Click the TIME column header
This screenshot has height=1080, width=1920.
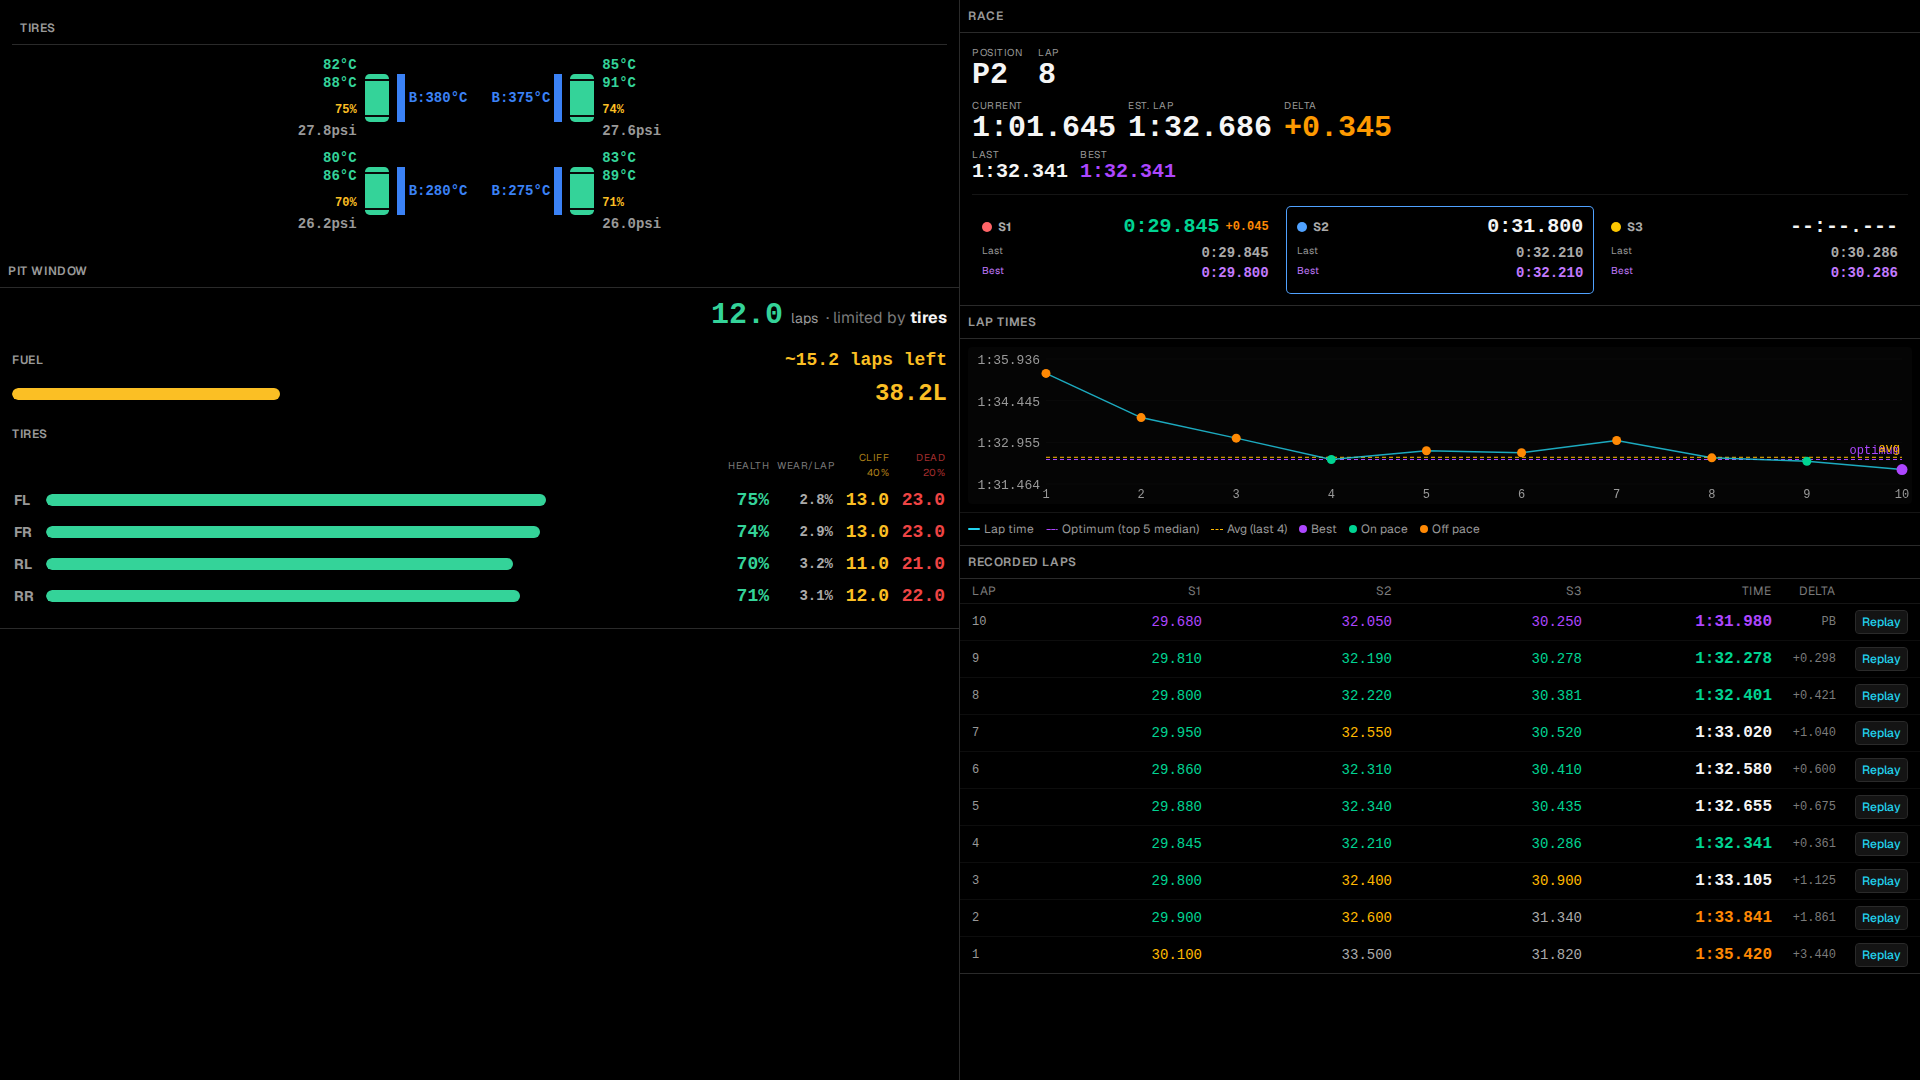[x=1756, y=591]
